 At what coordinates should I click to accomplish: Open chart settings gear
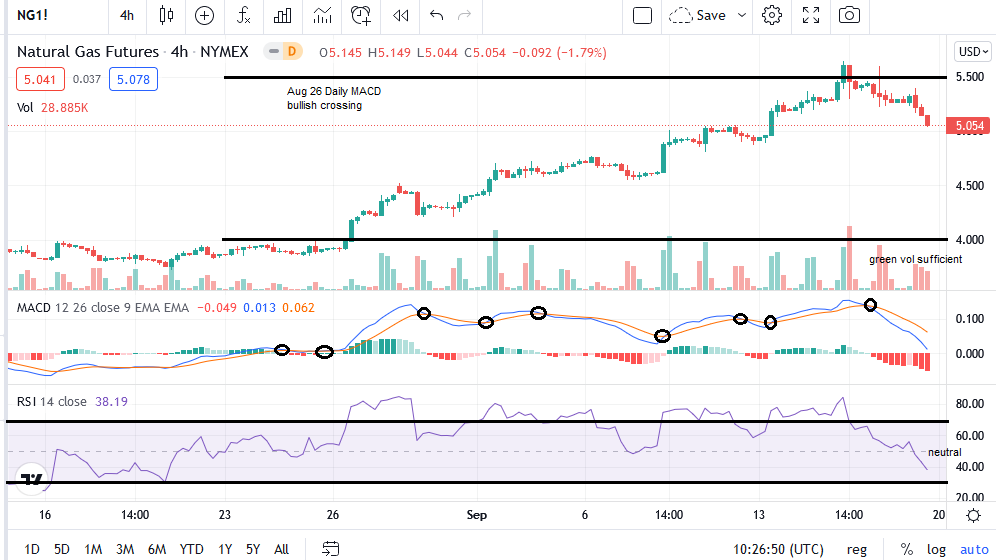pos(772,15)
